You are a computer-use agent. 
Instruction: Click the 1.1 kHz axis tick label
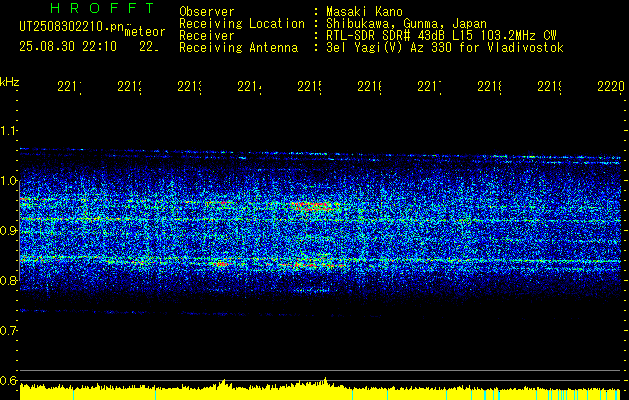pos(8,131)
